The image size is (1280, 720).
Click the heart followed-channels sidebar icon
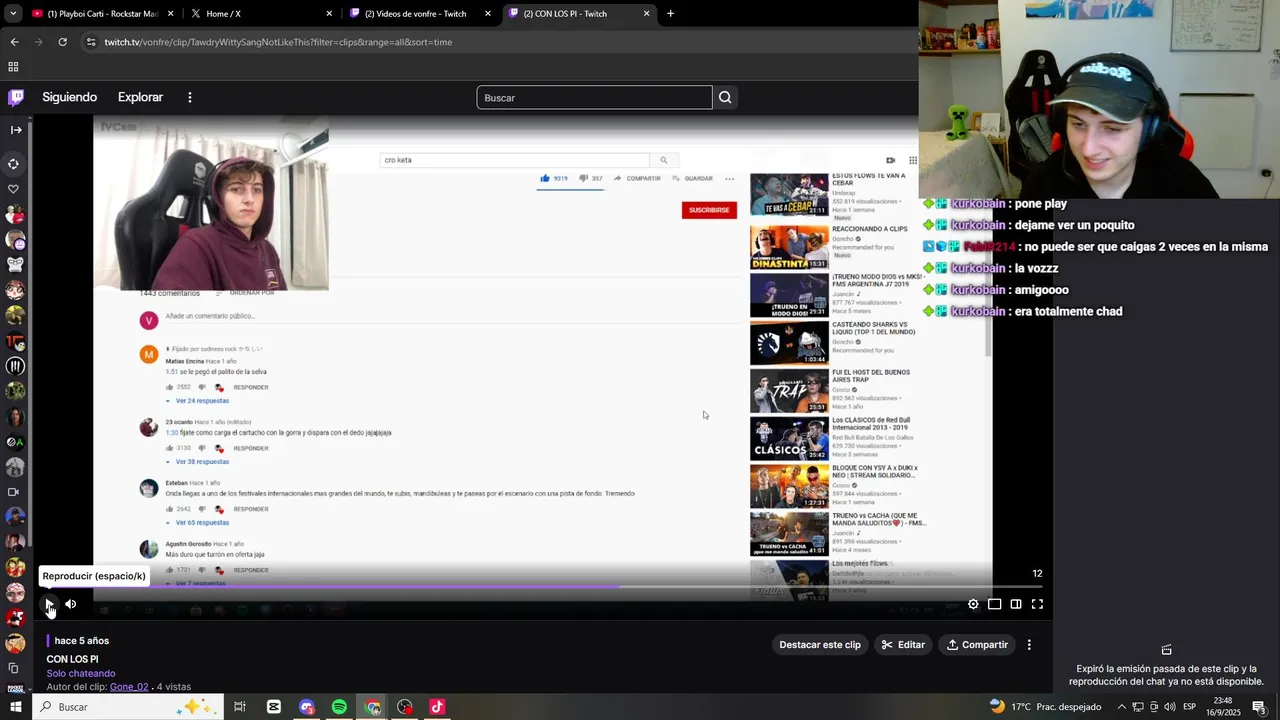point(13,189)
